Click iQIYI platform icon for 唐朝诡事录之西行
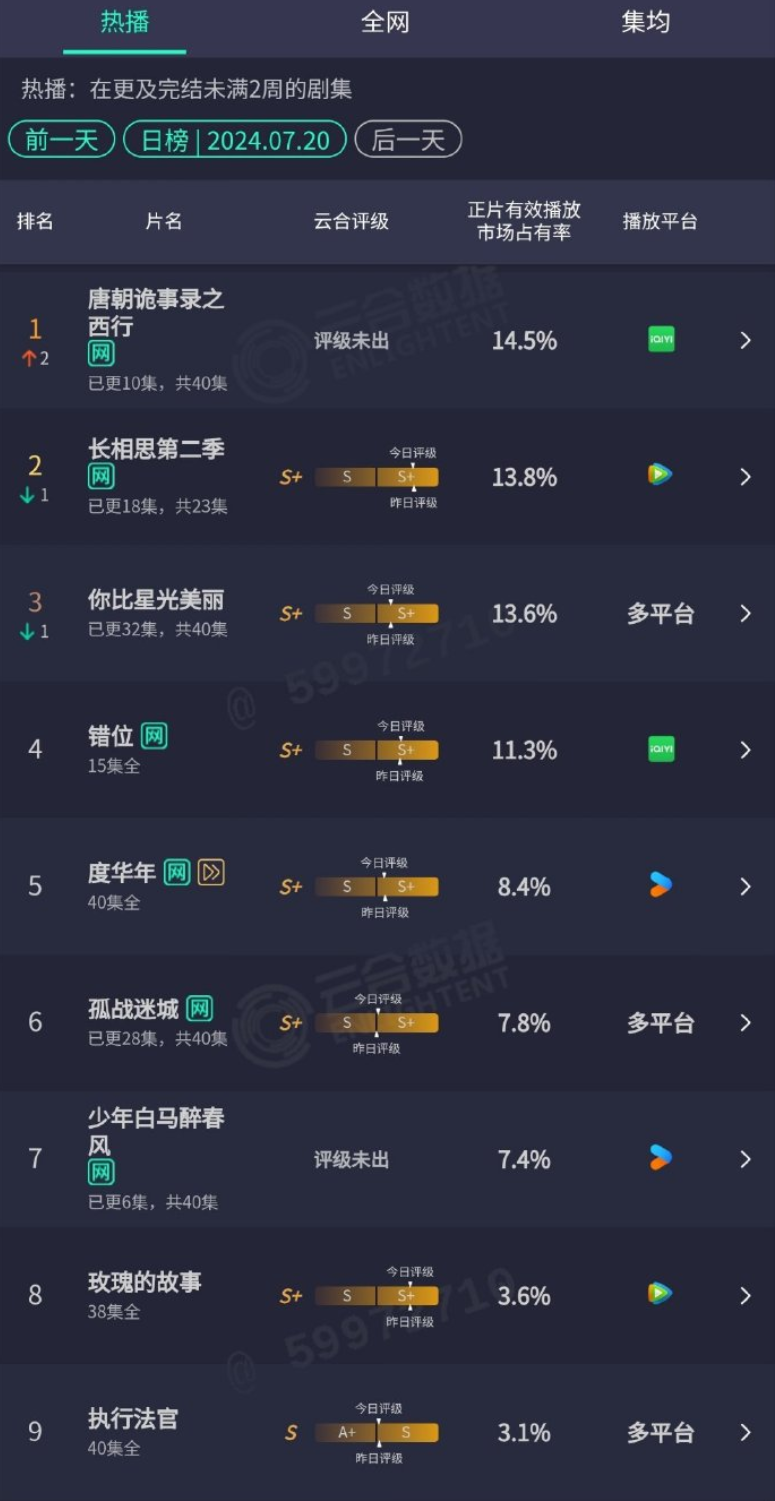The height and width of the screenshot is (1501, 775). (661, 340)
